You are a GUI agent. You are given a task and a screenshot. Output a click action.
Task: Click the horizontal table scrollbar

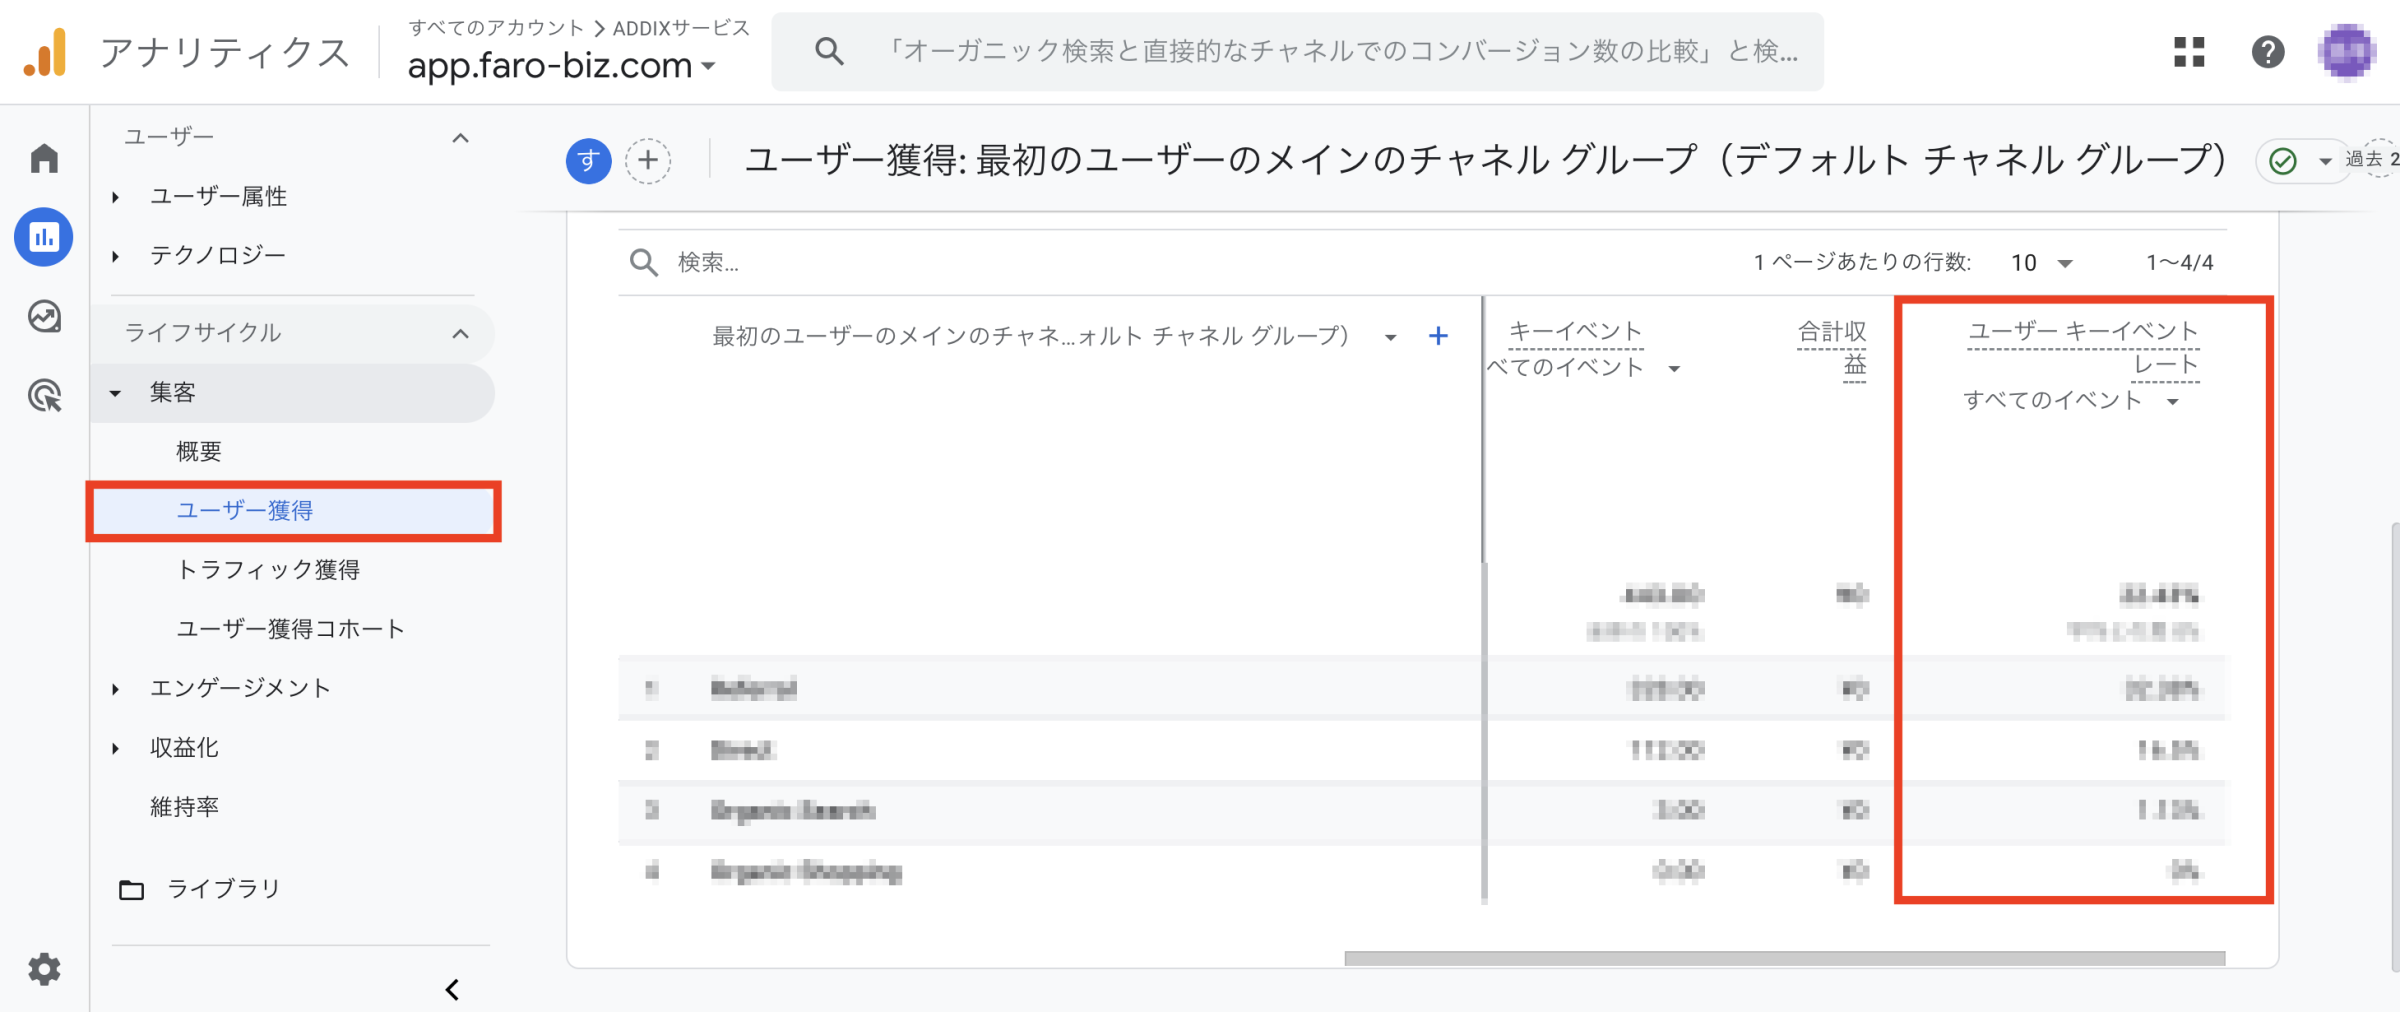click(x=1785, y=958)
